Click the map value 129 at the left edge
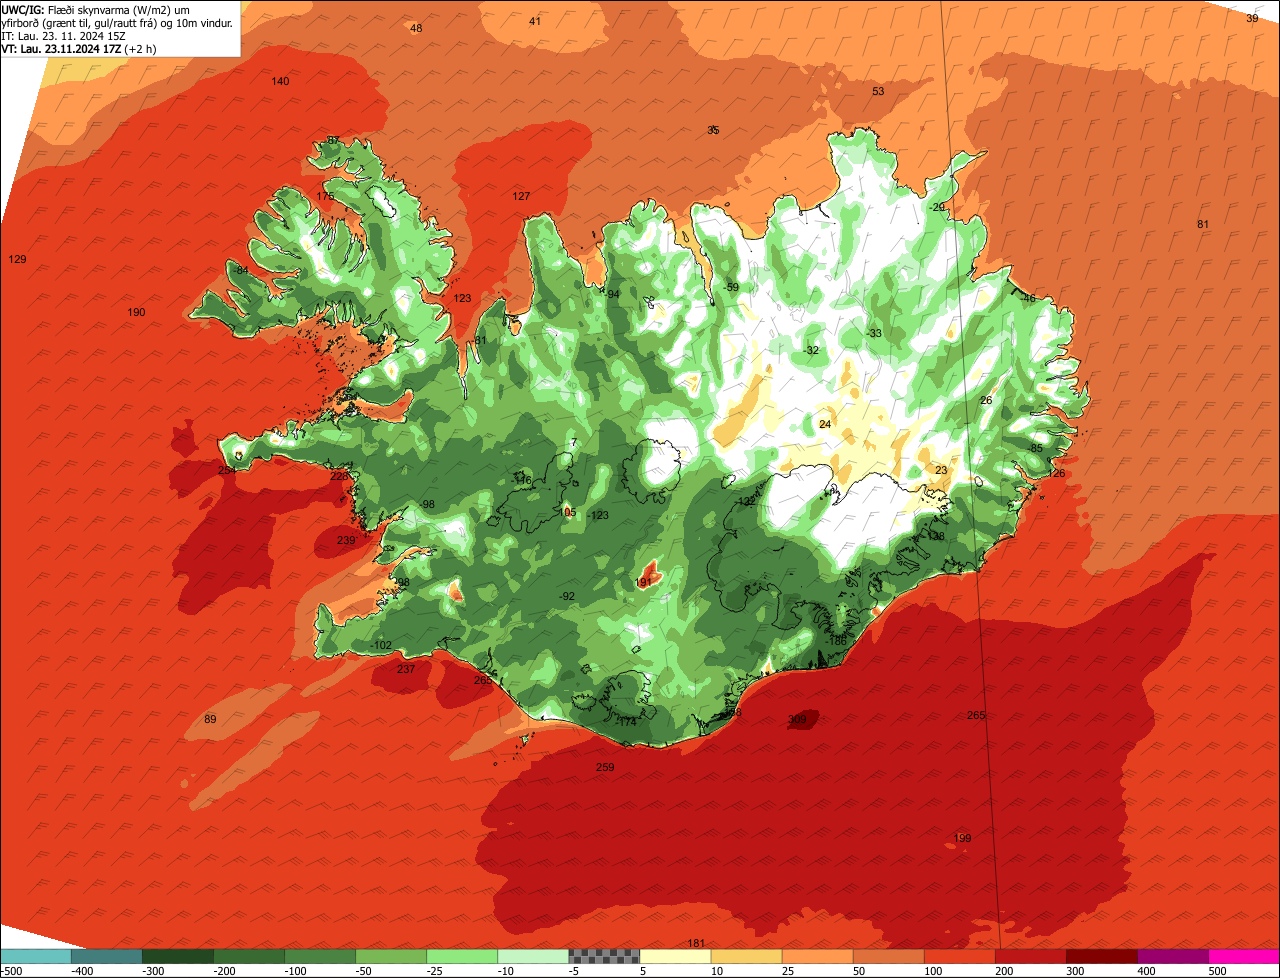Screen dimensions: 1280x978 (17, 259)
